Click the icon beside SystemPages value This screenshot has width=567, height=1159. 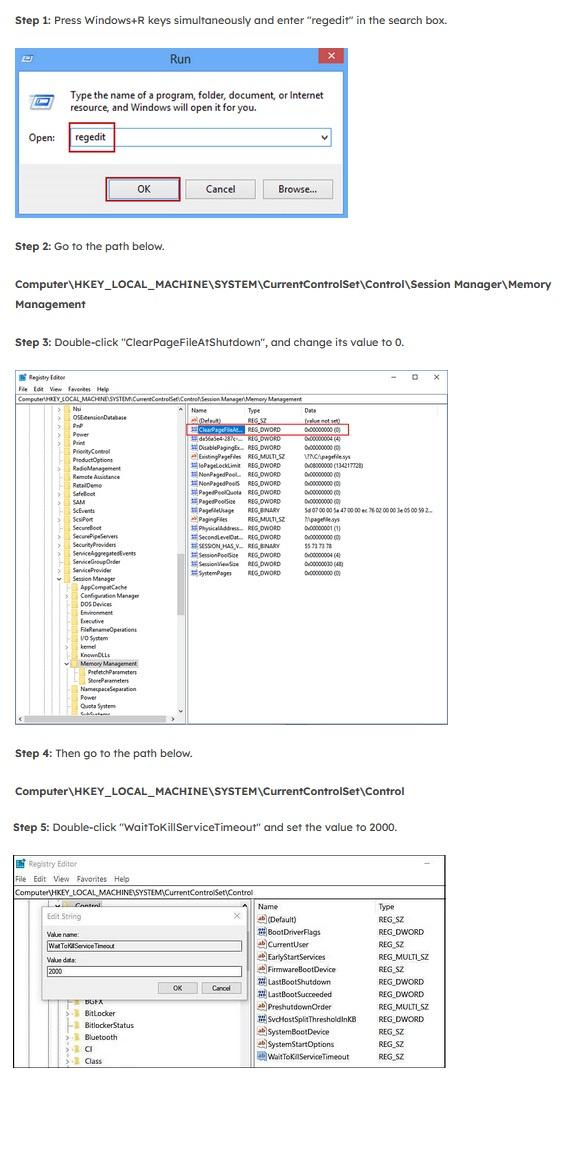point(194,573)
